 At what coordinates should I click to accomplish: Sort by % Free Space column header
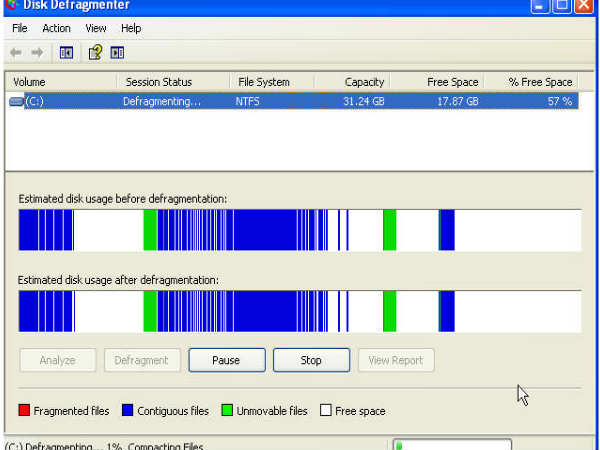(x=531, y=82)
